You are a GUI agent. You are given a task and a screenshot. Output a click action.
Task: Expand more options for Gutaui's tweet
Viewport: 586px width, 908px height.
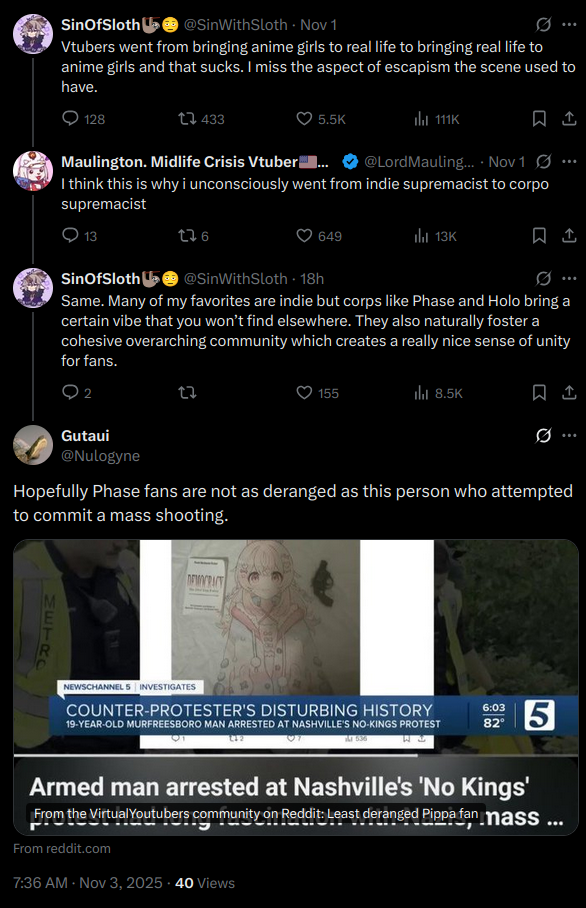(x=569, y=435)
